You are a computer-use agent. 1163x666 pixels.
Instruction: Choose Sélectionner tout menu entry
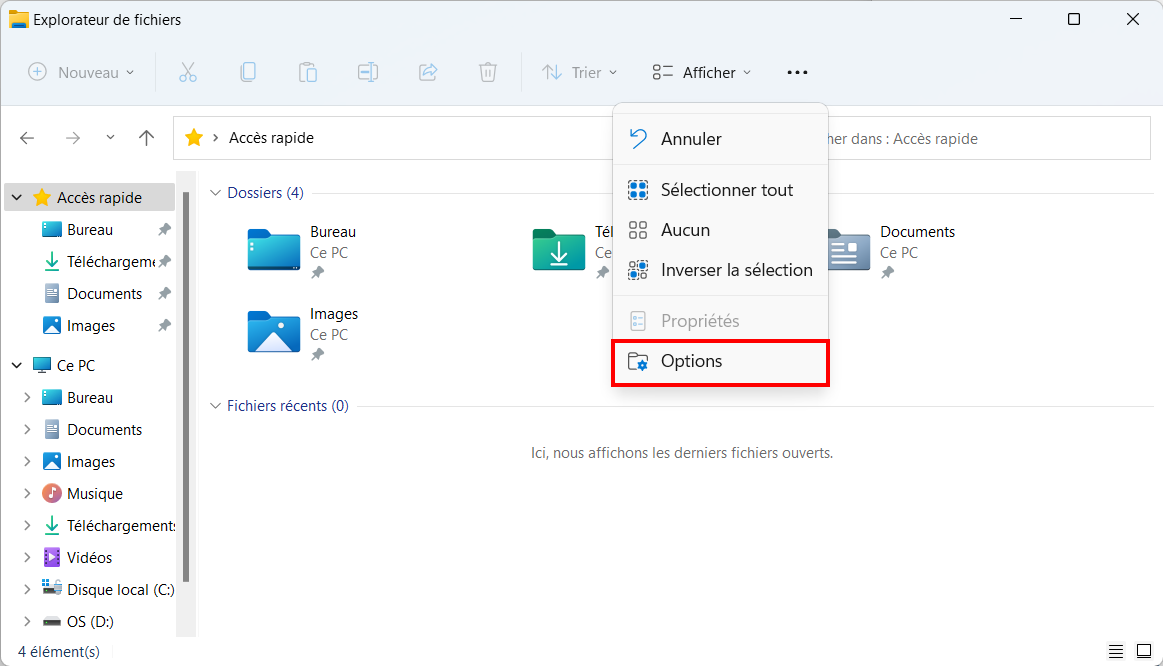720,190
